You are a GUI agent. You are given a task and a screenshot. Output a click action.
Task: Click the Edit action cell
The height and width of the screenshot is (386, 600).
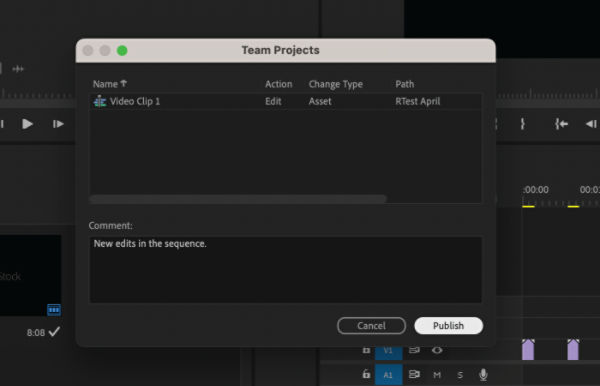coord(273,101)
